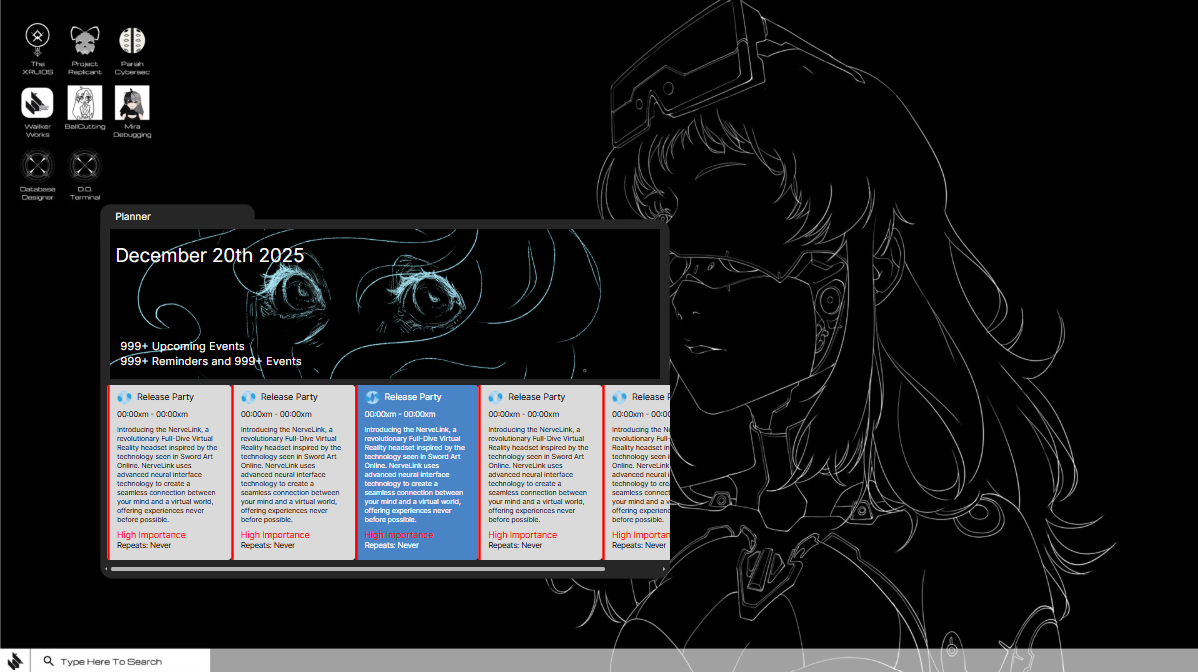1198x672 pixels.
Task: Click the taskbar search magnifier icon
Action: click(48, 661)
